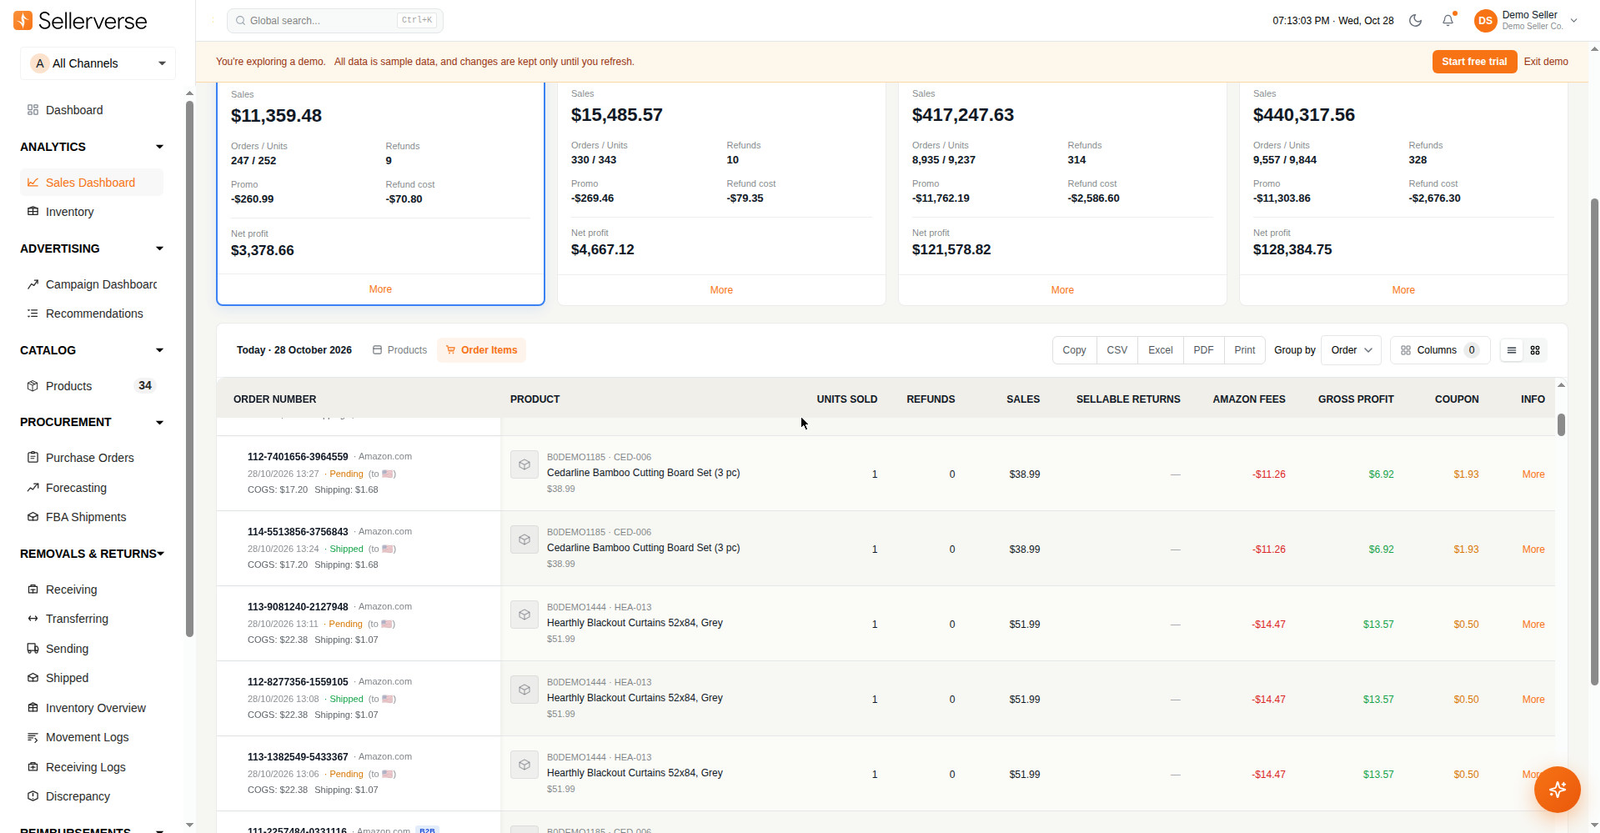This screenshot has width=1600, height=833.
Task: Open the All Channels dropdown
Action: pos(98,63)
